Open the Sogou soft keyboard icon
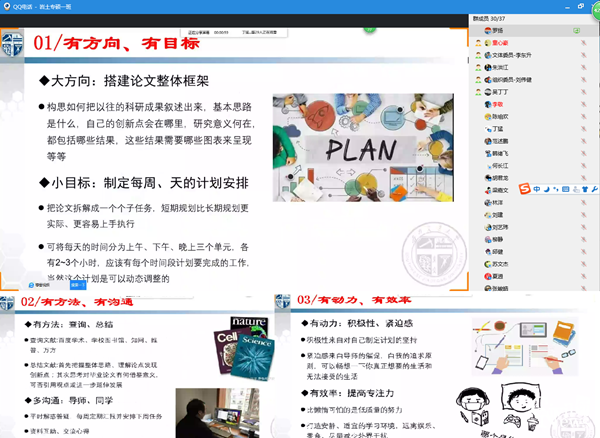The height and width of the screenshot is (438, 600). (x=566, y=188)
